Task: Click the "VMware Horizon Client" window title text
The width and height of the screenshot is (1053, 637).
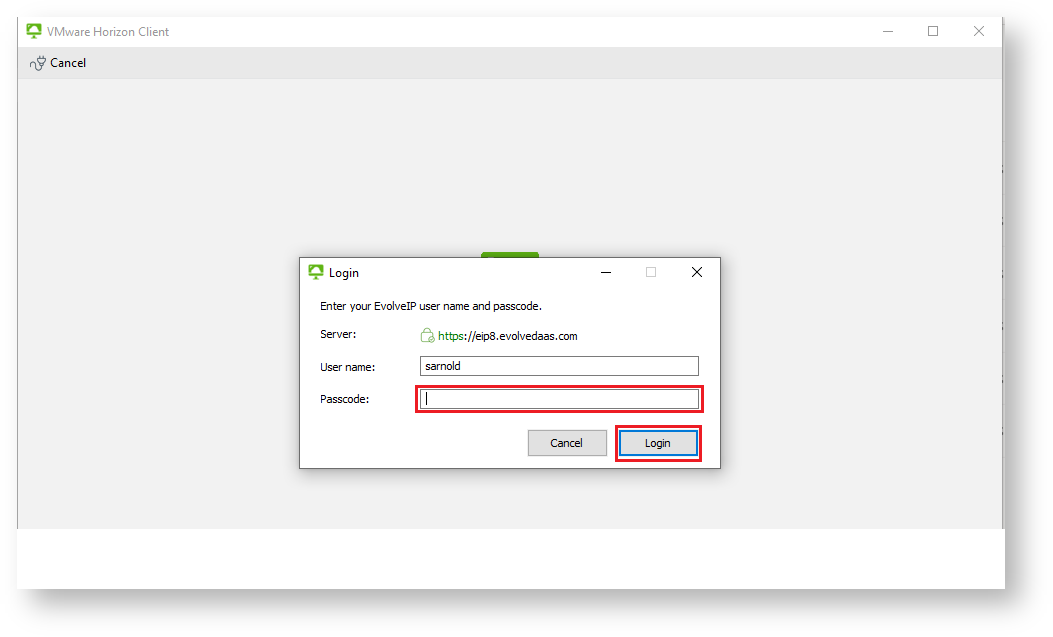Action: [x=108, y=32]
